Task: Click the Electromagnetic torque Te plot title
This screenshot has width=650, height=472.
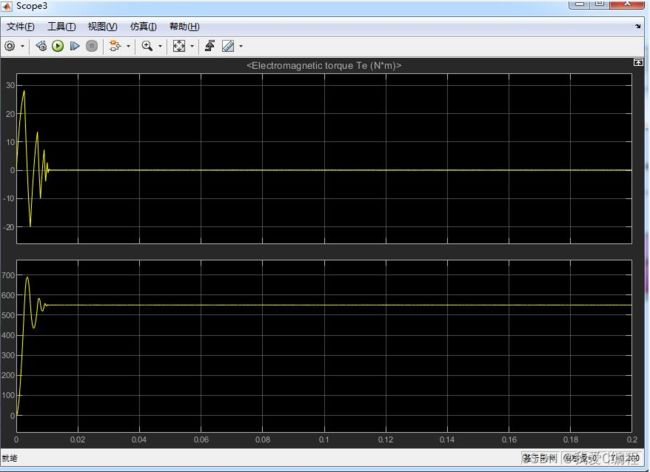Action: pos(324,65)
